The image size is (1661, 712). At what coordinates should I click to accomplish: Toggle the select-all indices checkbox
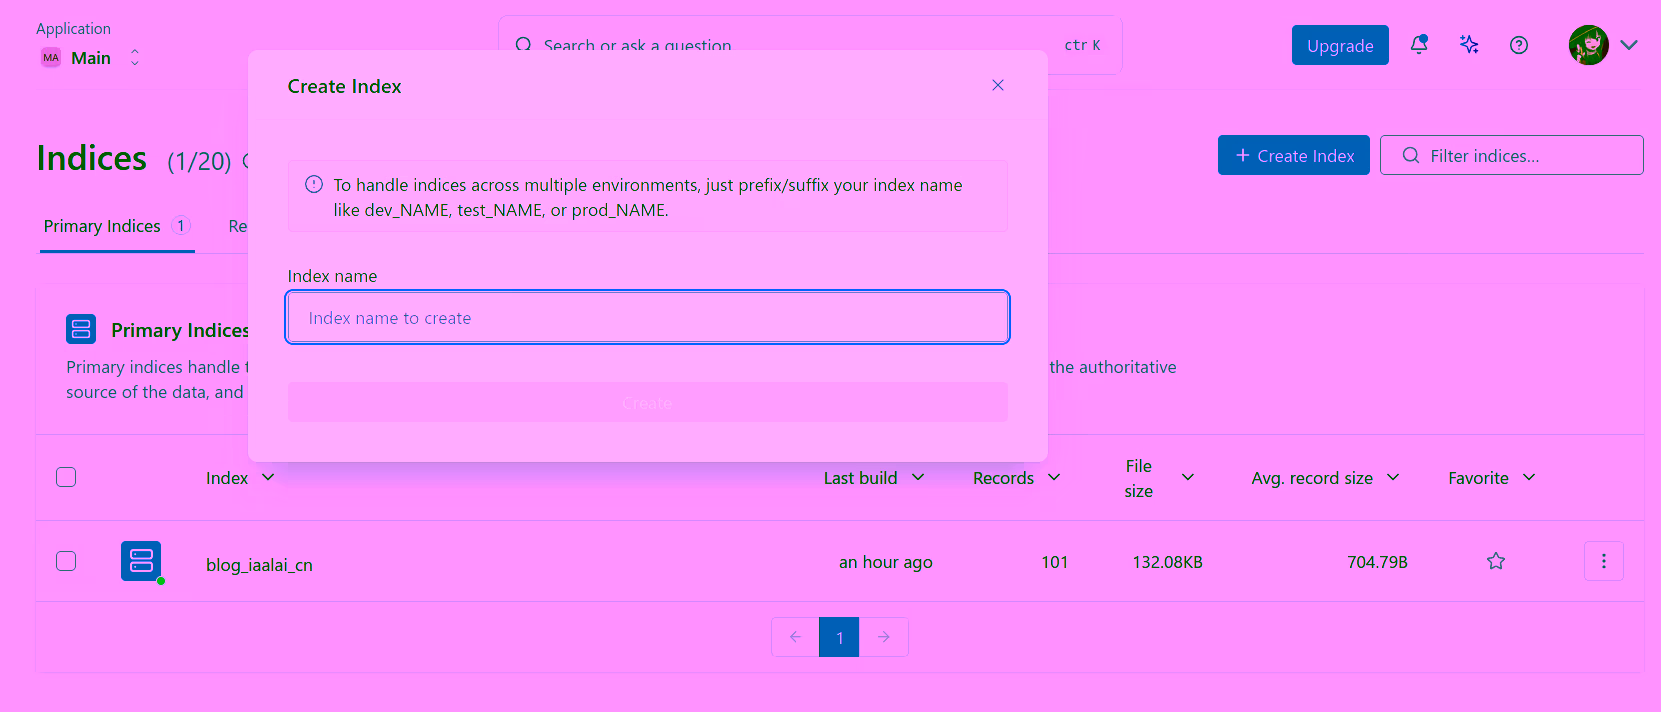(x=66, y=477)
